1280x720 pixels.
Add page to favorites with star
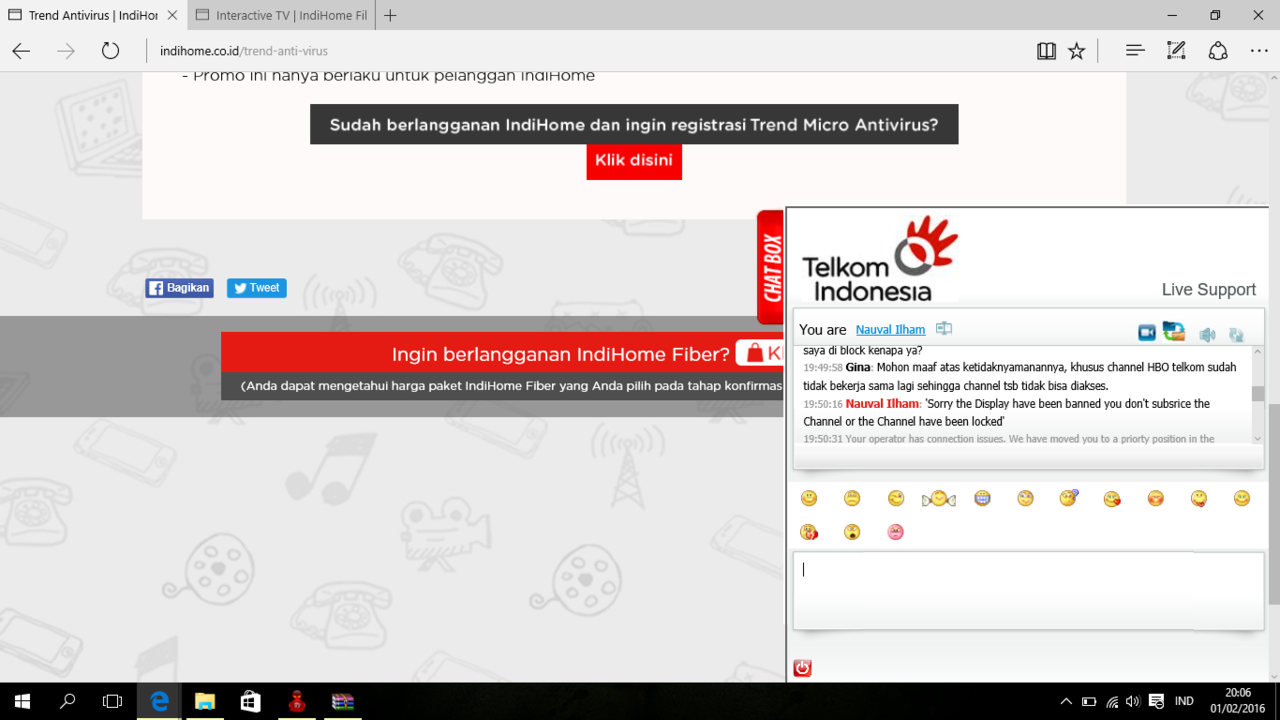[x=1076, y=51]
